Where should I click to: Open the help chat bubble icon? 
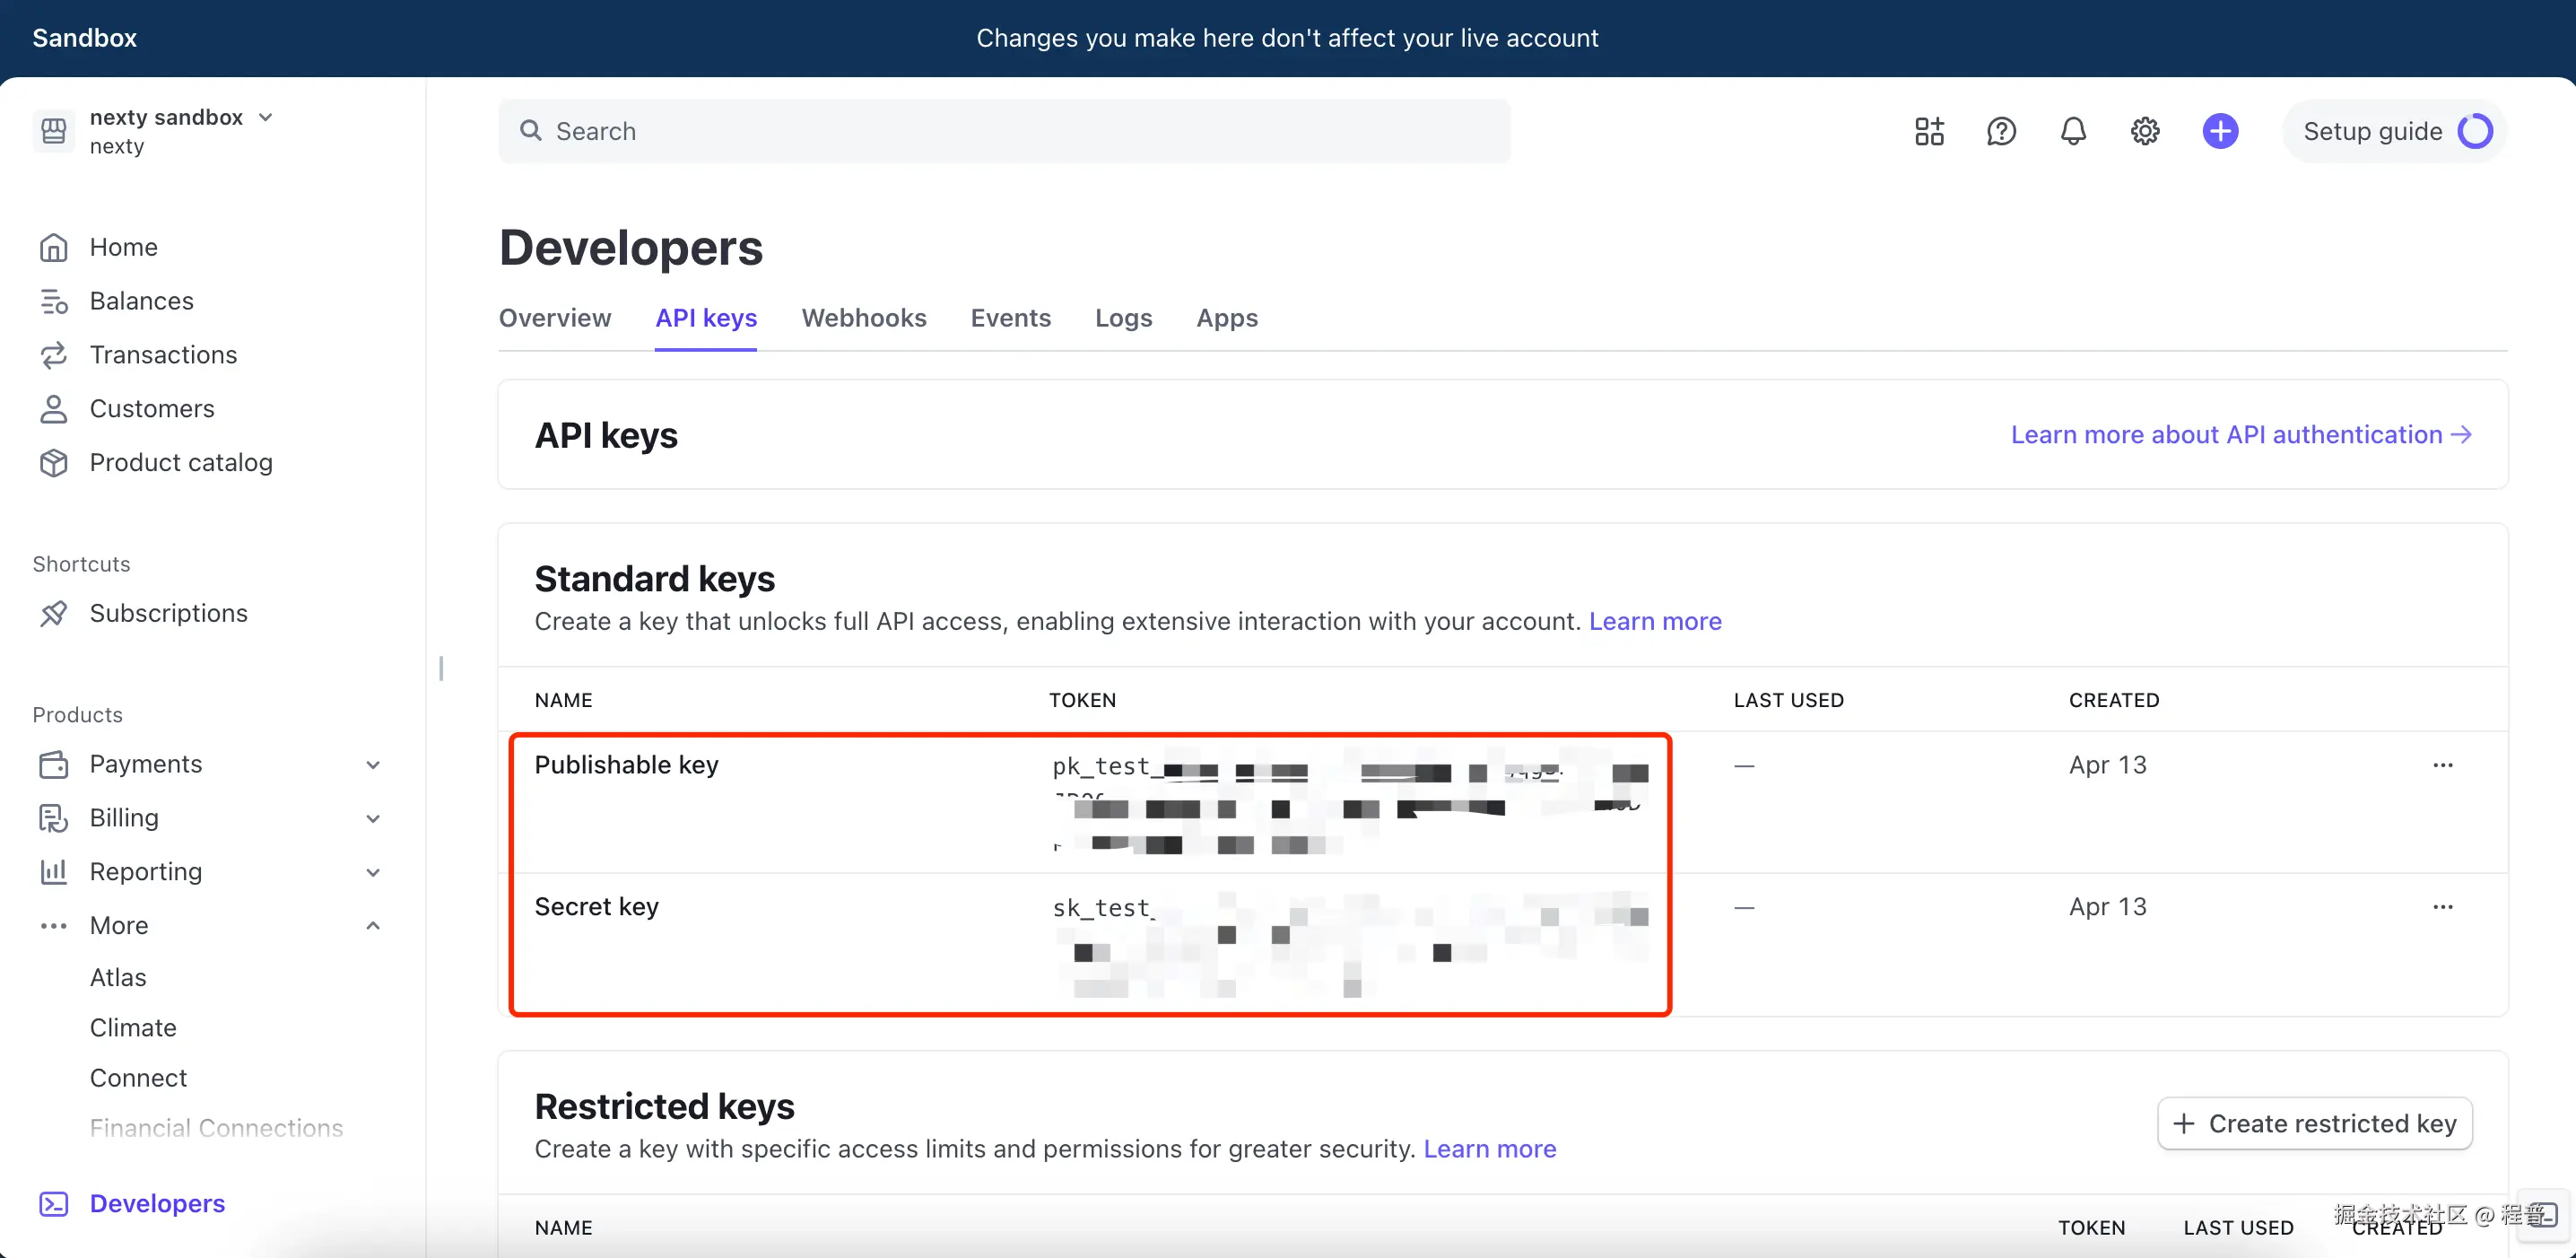click(2001, 130)
